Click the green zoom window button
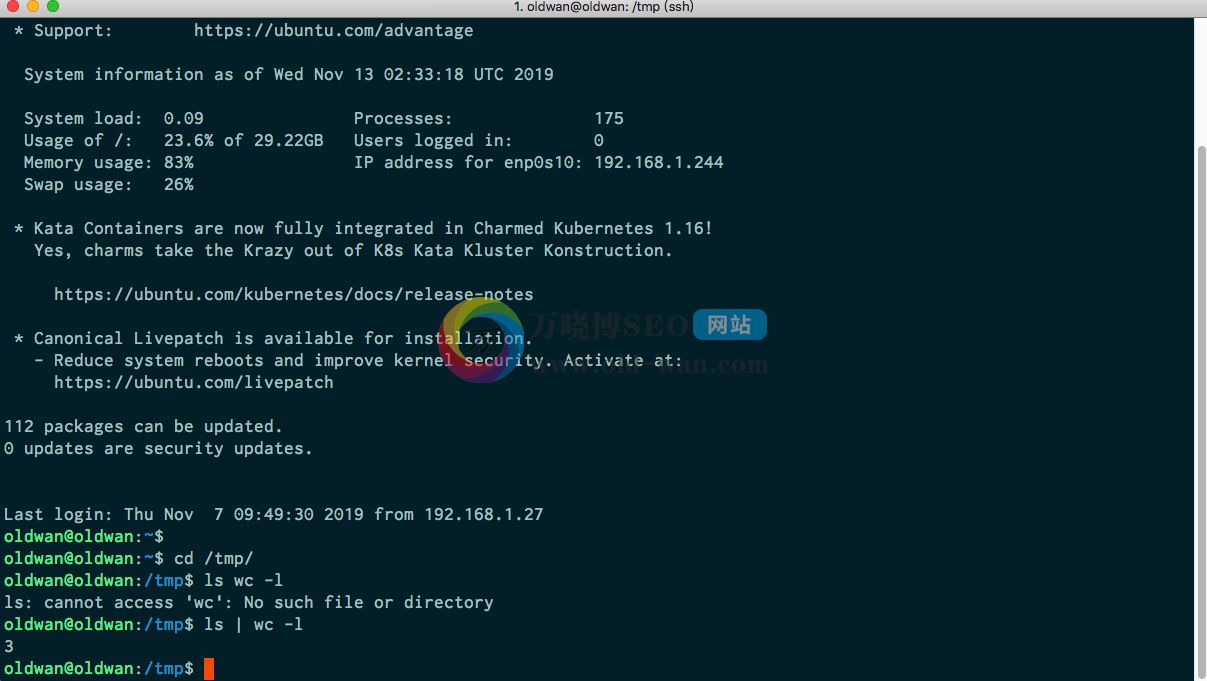This screenshot has width=1207, height=681. click(x=52, y=7)
